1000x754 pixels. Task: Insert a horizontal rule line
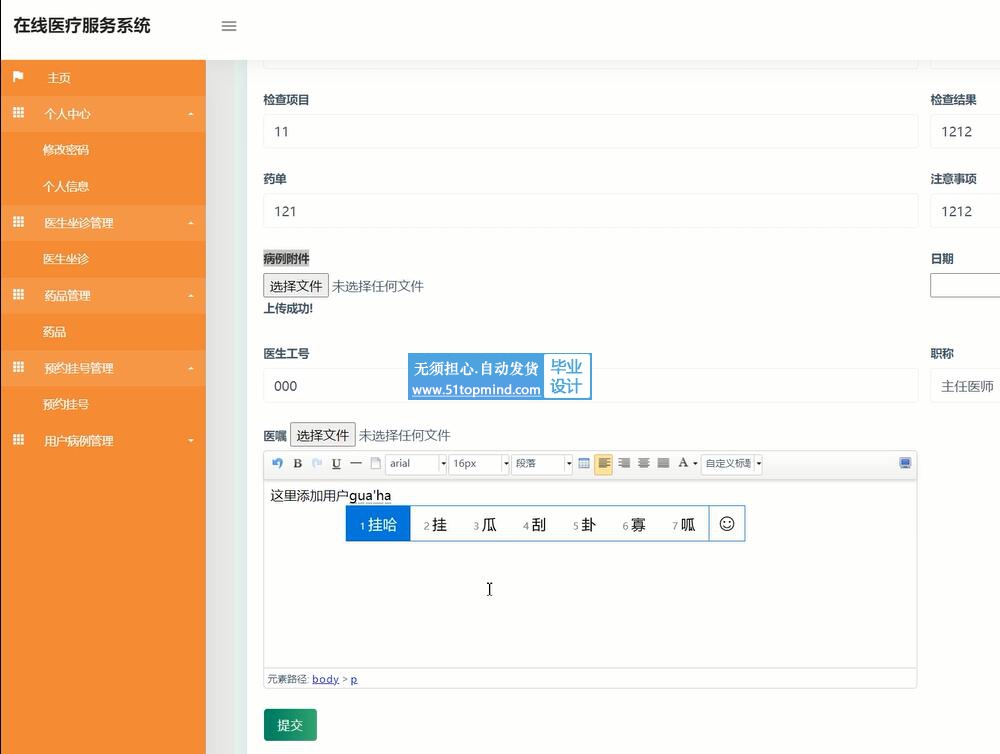click(x=355, y=463)
